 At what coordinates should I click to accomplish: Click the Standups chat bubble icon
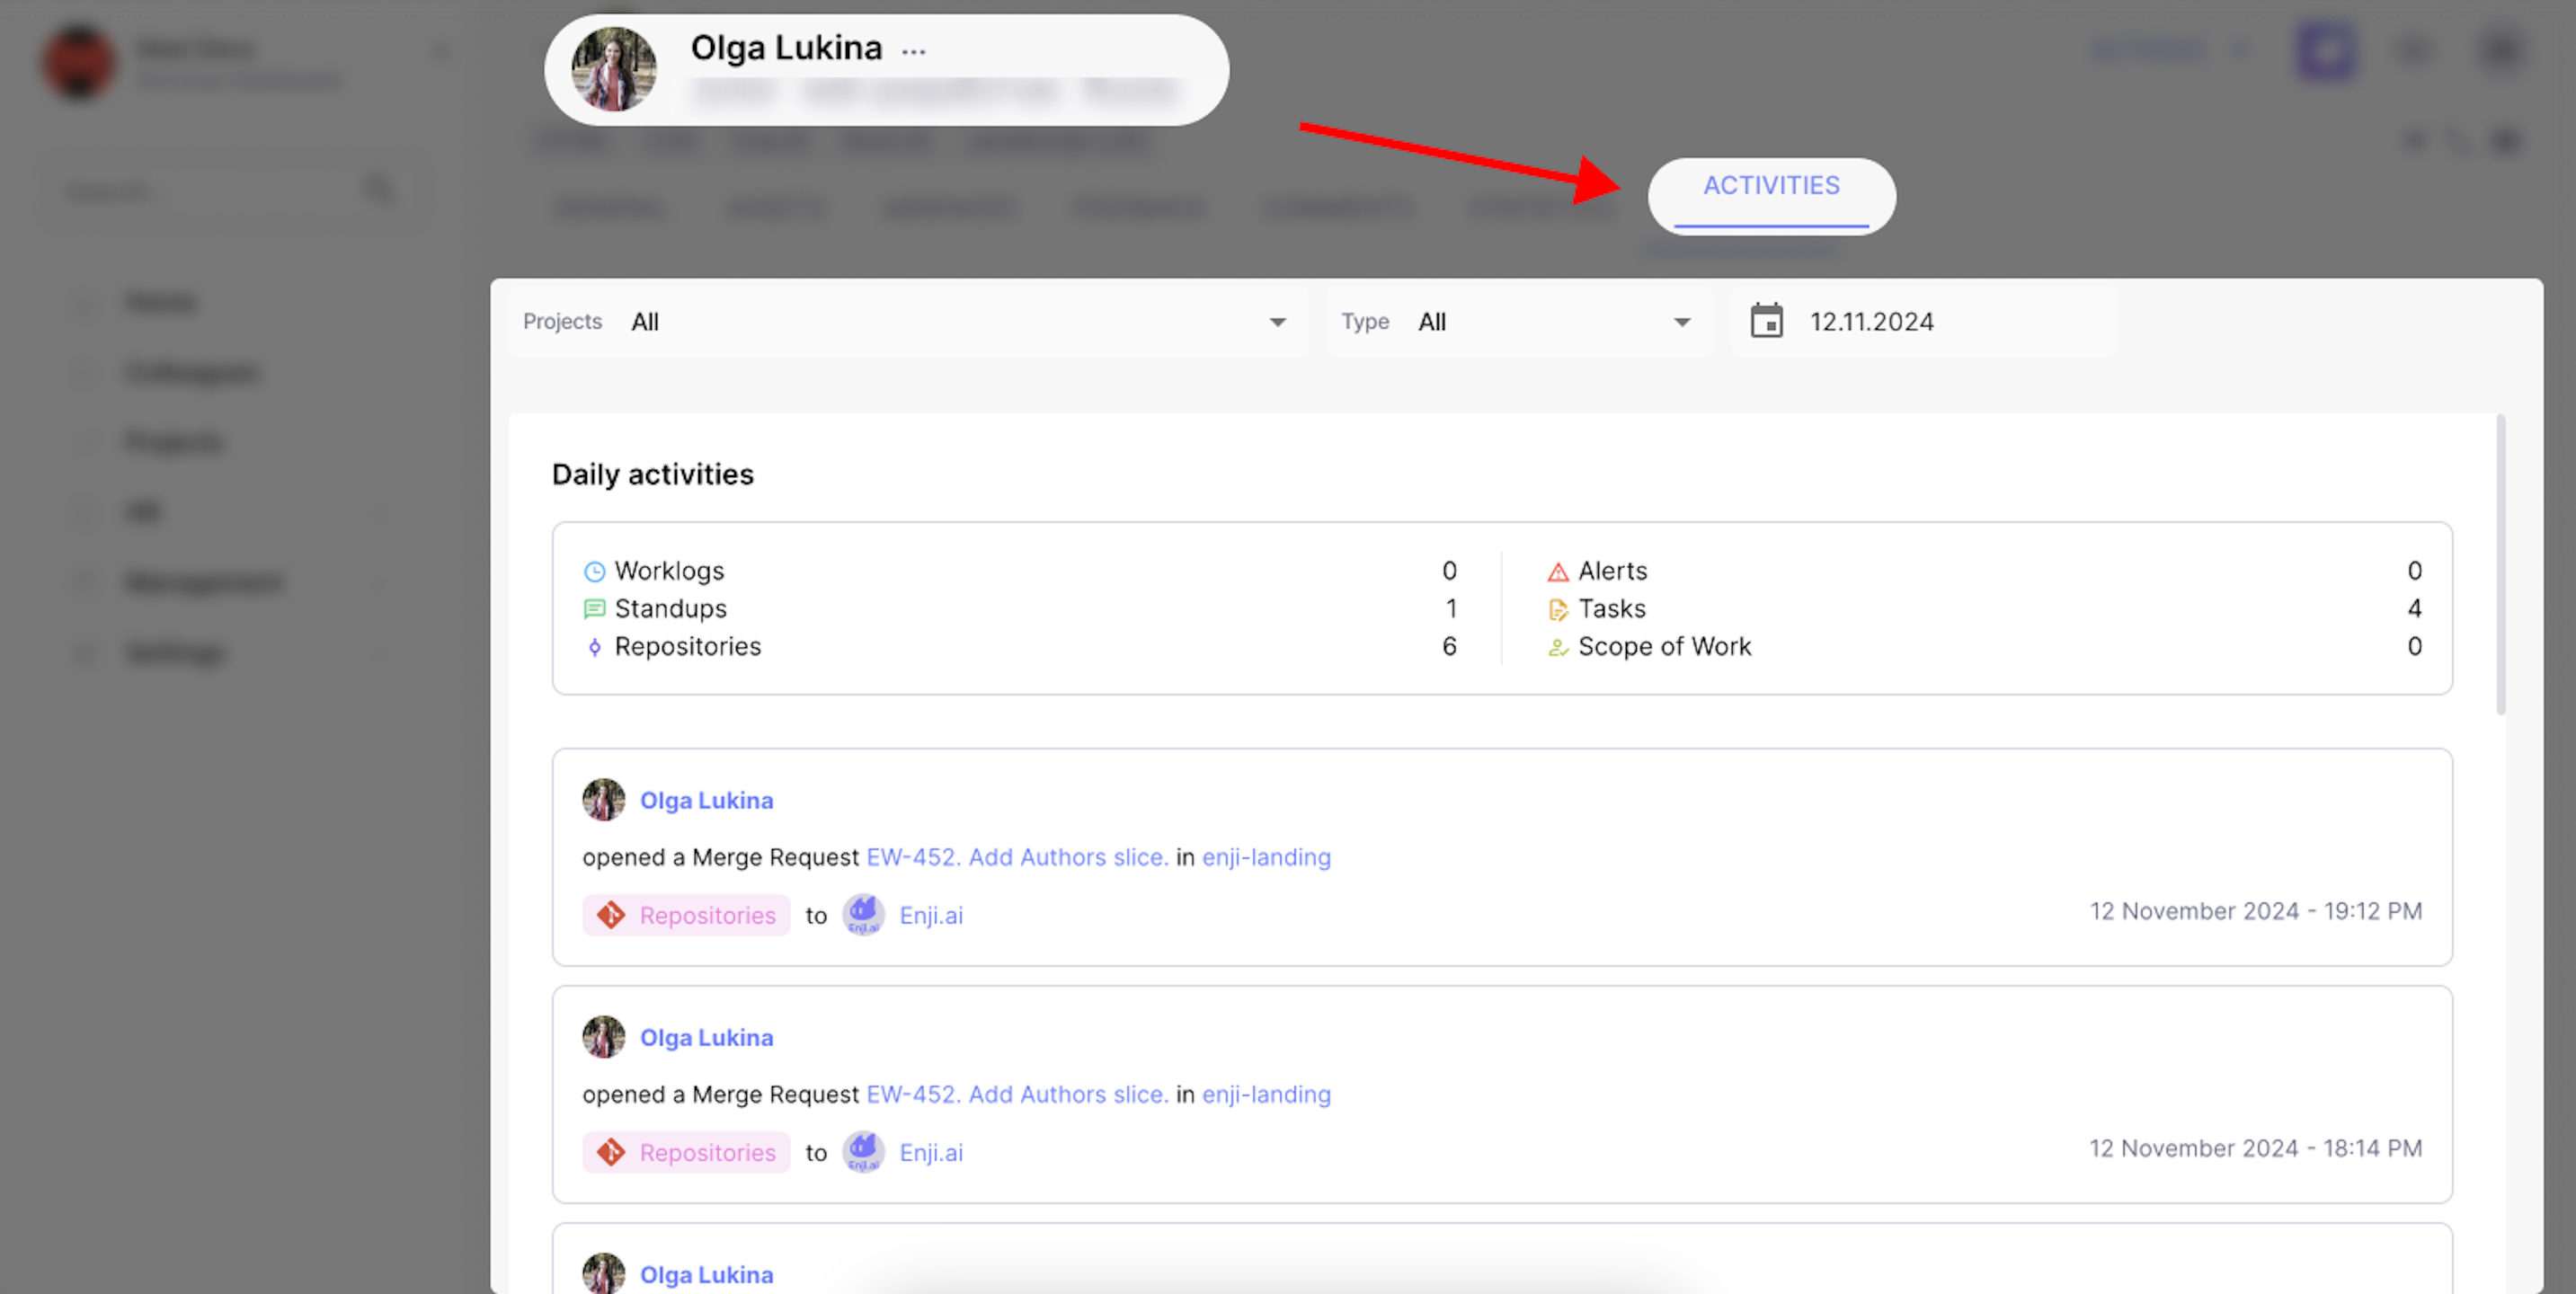pyautogui.click(x=594, y=609)
